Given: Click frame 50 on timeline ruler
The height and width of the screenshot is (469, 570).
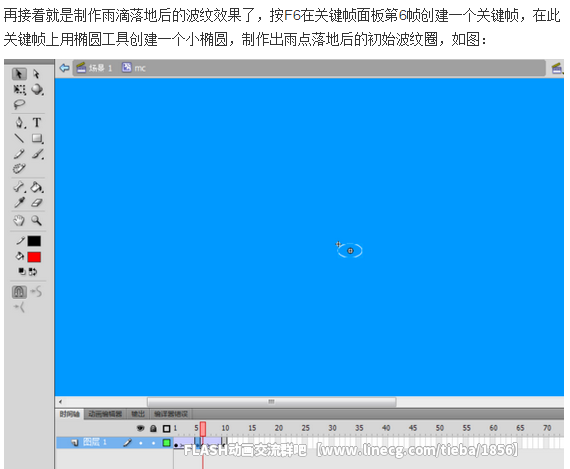Looking at the screenshot, I should 439,428.
